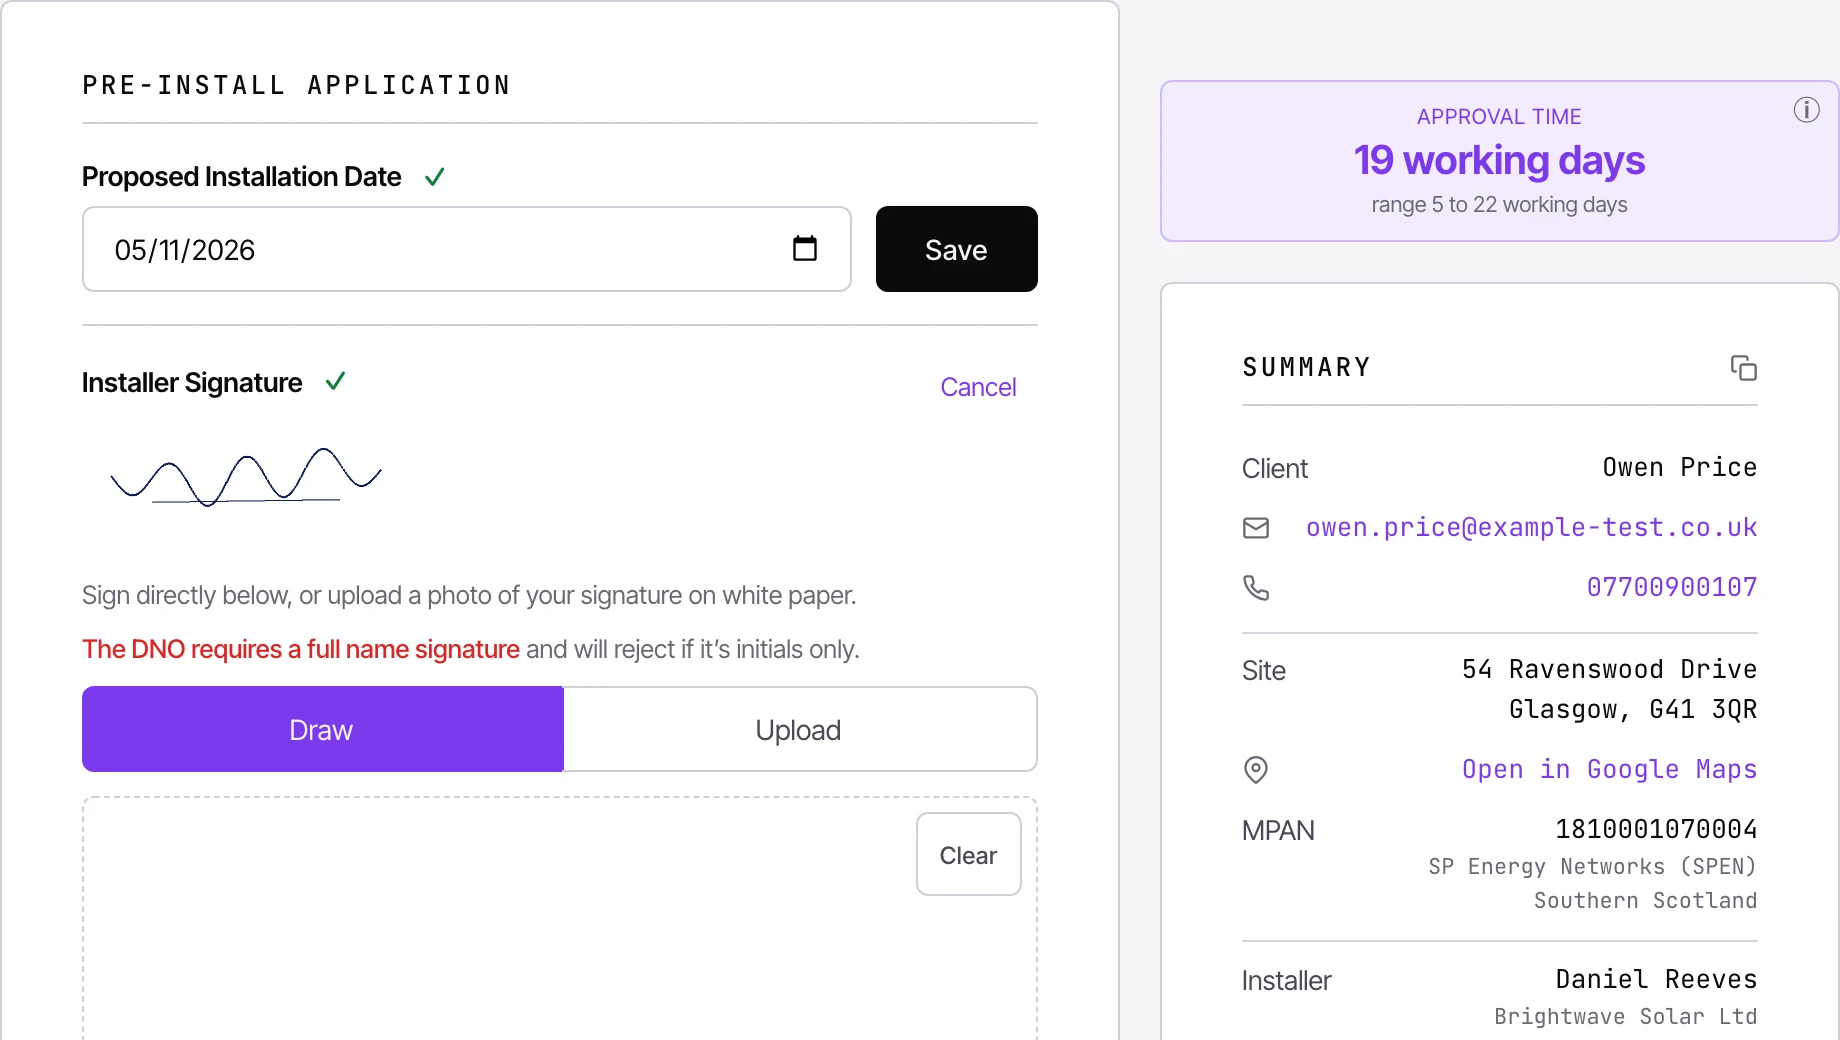
Task: Select the MPAN value 1810001070004
Action: (1656, 829)
